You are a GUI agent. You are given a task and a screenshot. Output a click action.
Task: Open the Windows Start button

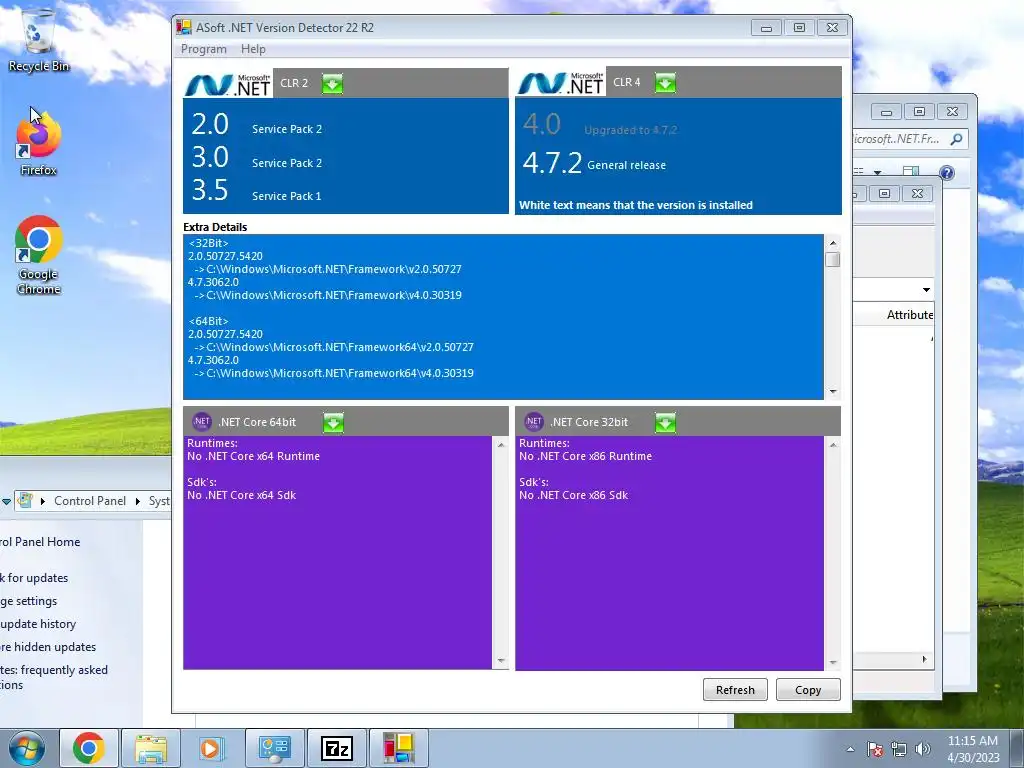26,748
